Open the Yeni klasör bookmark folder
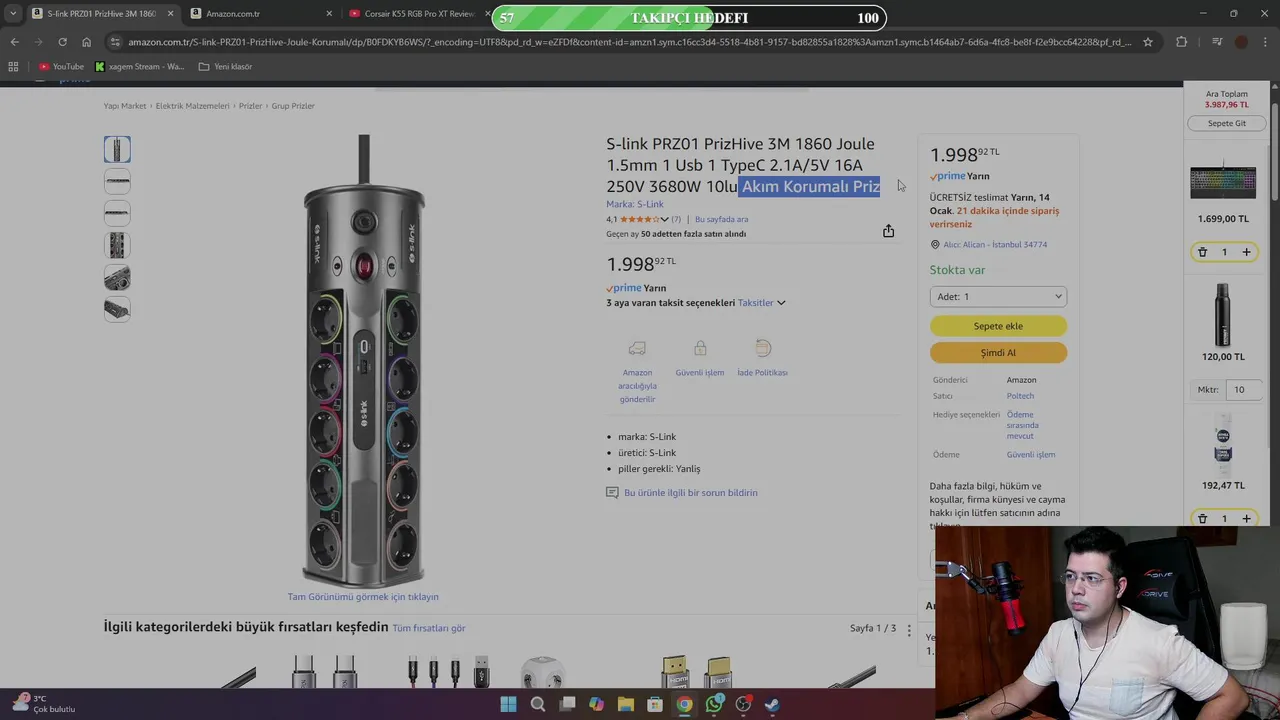This screenshot has height=720, width=1280. 225,67
